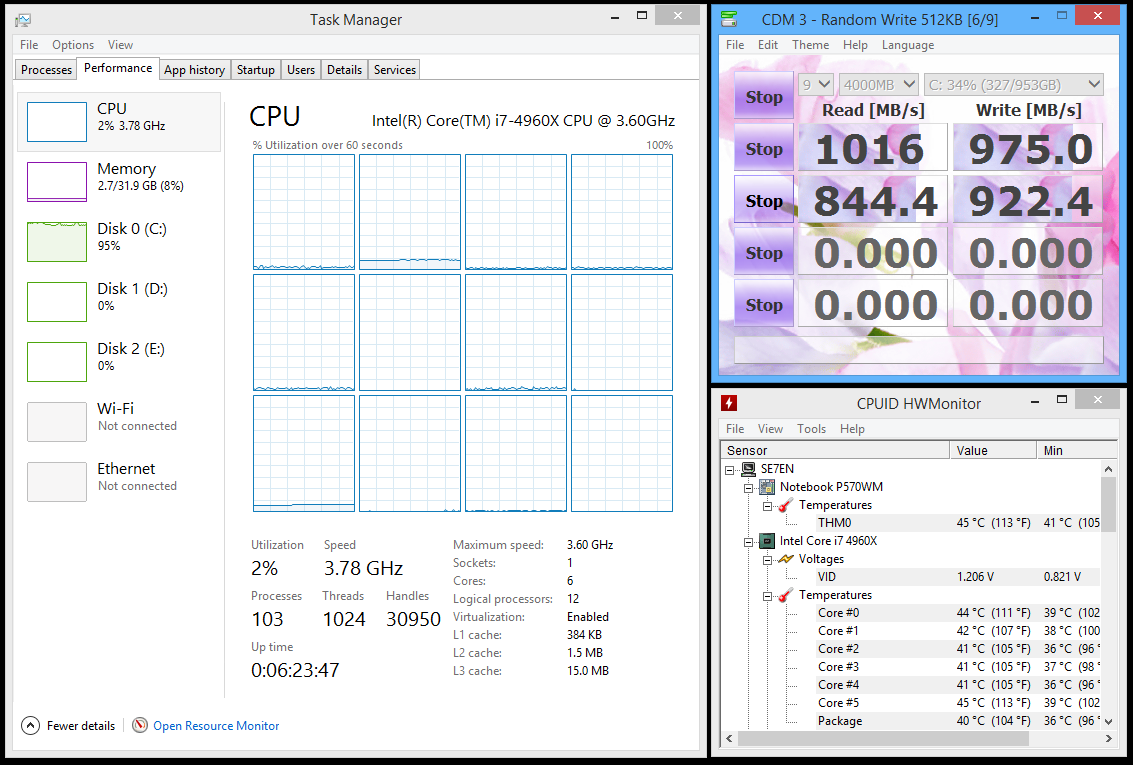
Task: Click thermometer icon above the Core #0 row
Action: 785,595
